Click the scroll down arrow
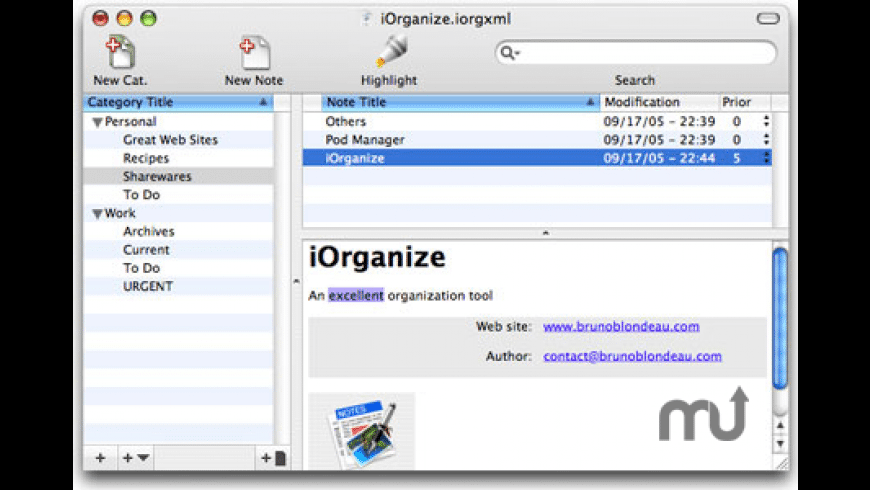Viewport: 870px width, 490px height. (x=780, y=443)
